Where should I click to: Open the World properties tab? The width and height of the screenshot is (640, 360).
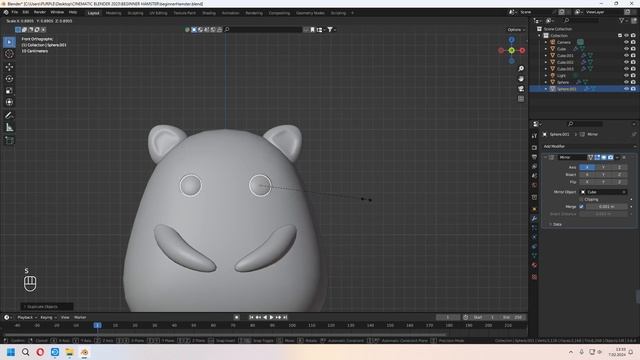[x=534, y=185]
